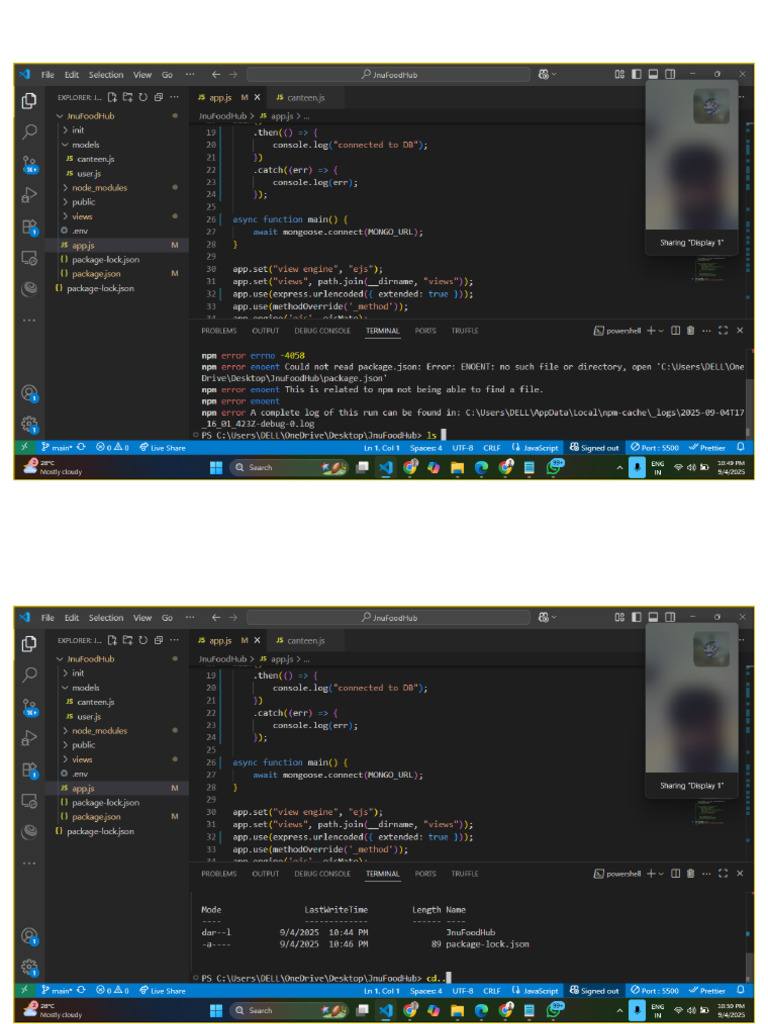Open Microsoft Edge on the upper taskbar
The height and width of the screenshot is (1024, 768).
481,467
